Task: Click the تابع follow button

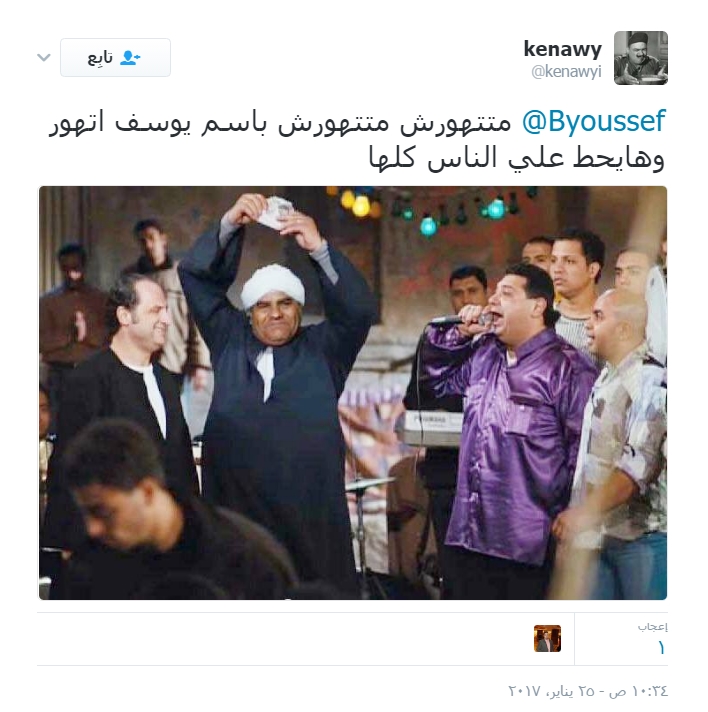Action: (115, 57)
